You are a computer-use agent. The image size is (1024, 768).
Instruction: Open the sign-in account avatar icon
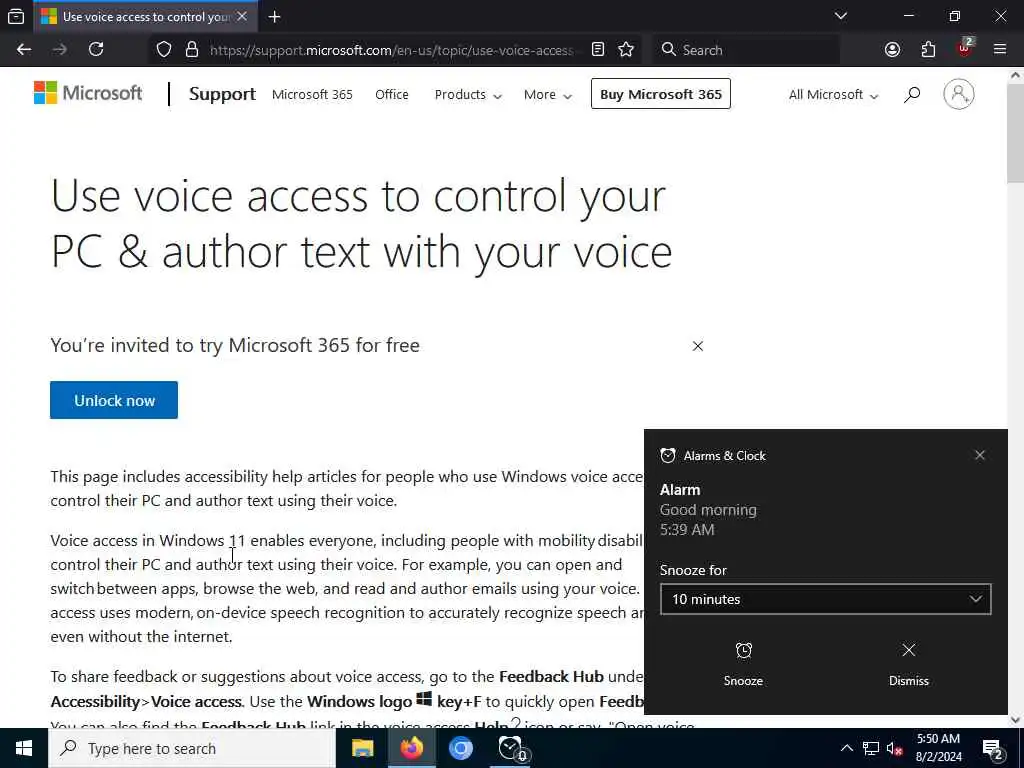tap(959, 94)
